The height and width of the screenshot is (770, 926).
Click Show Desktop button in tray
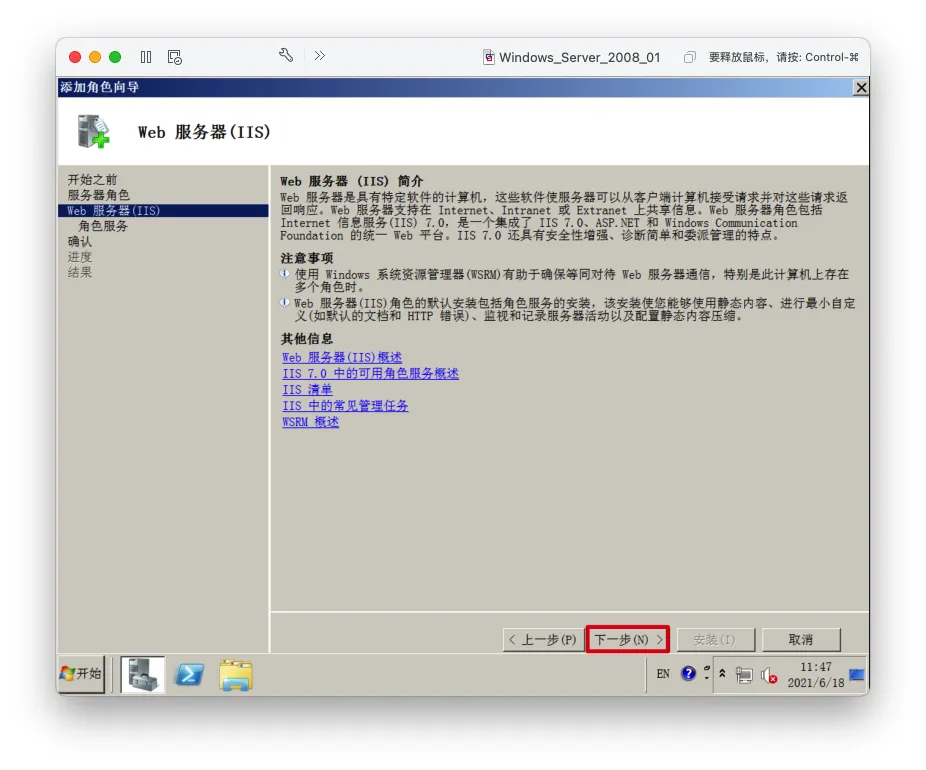(x=857, y=674)
